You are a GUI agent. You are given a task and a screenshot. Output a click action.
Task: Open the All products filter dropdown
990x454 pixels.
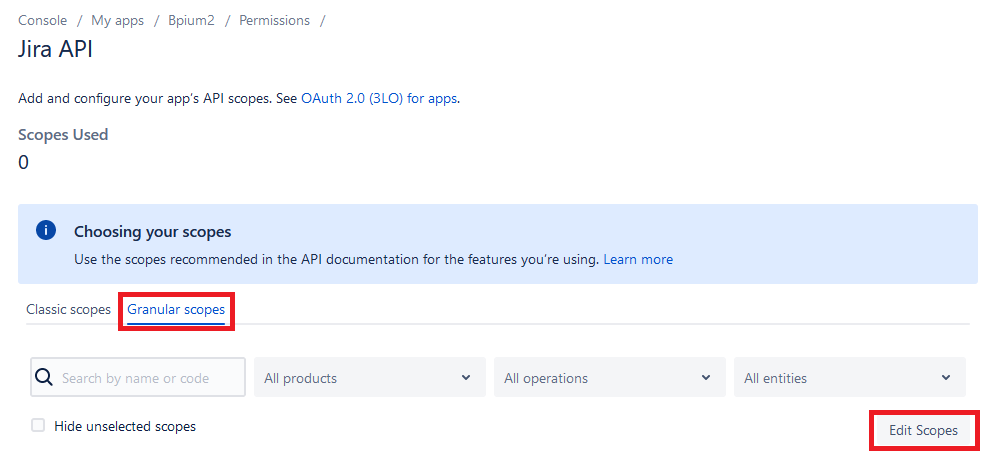coord(370,378)
